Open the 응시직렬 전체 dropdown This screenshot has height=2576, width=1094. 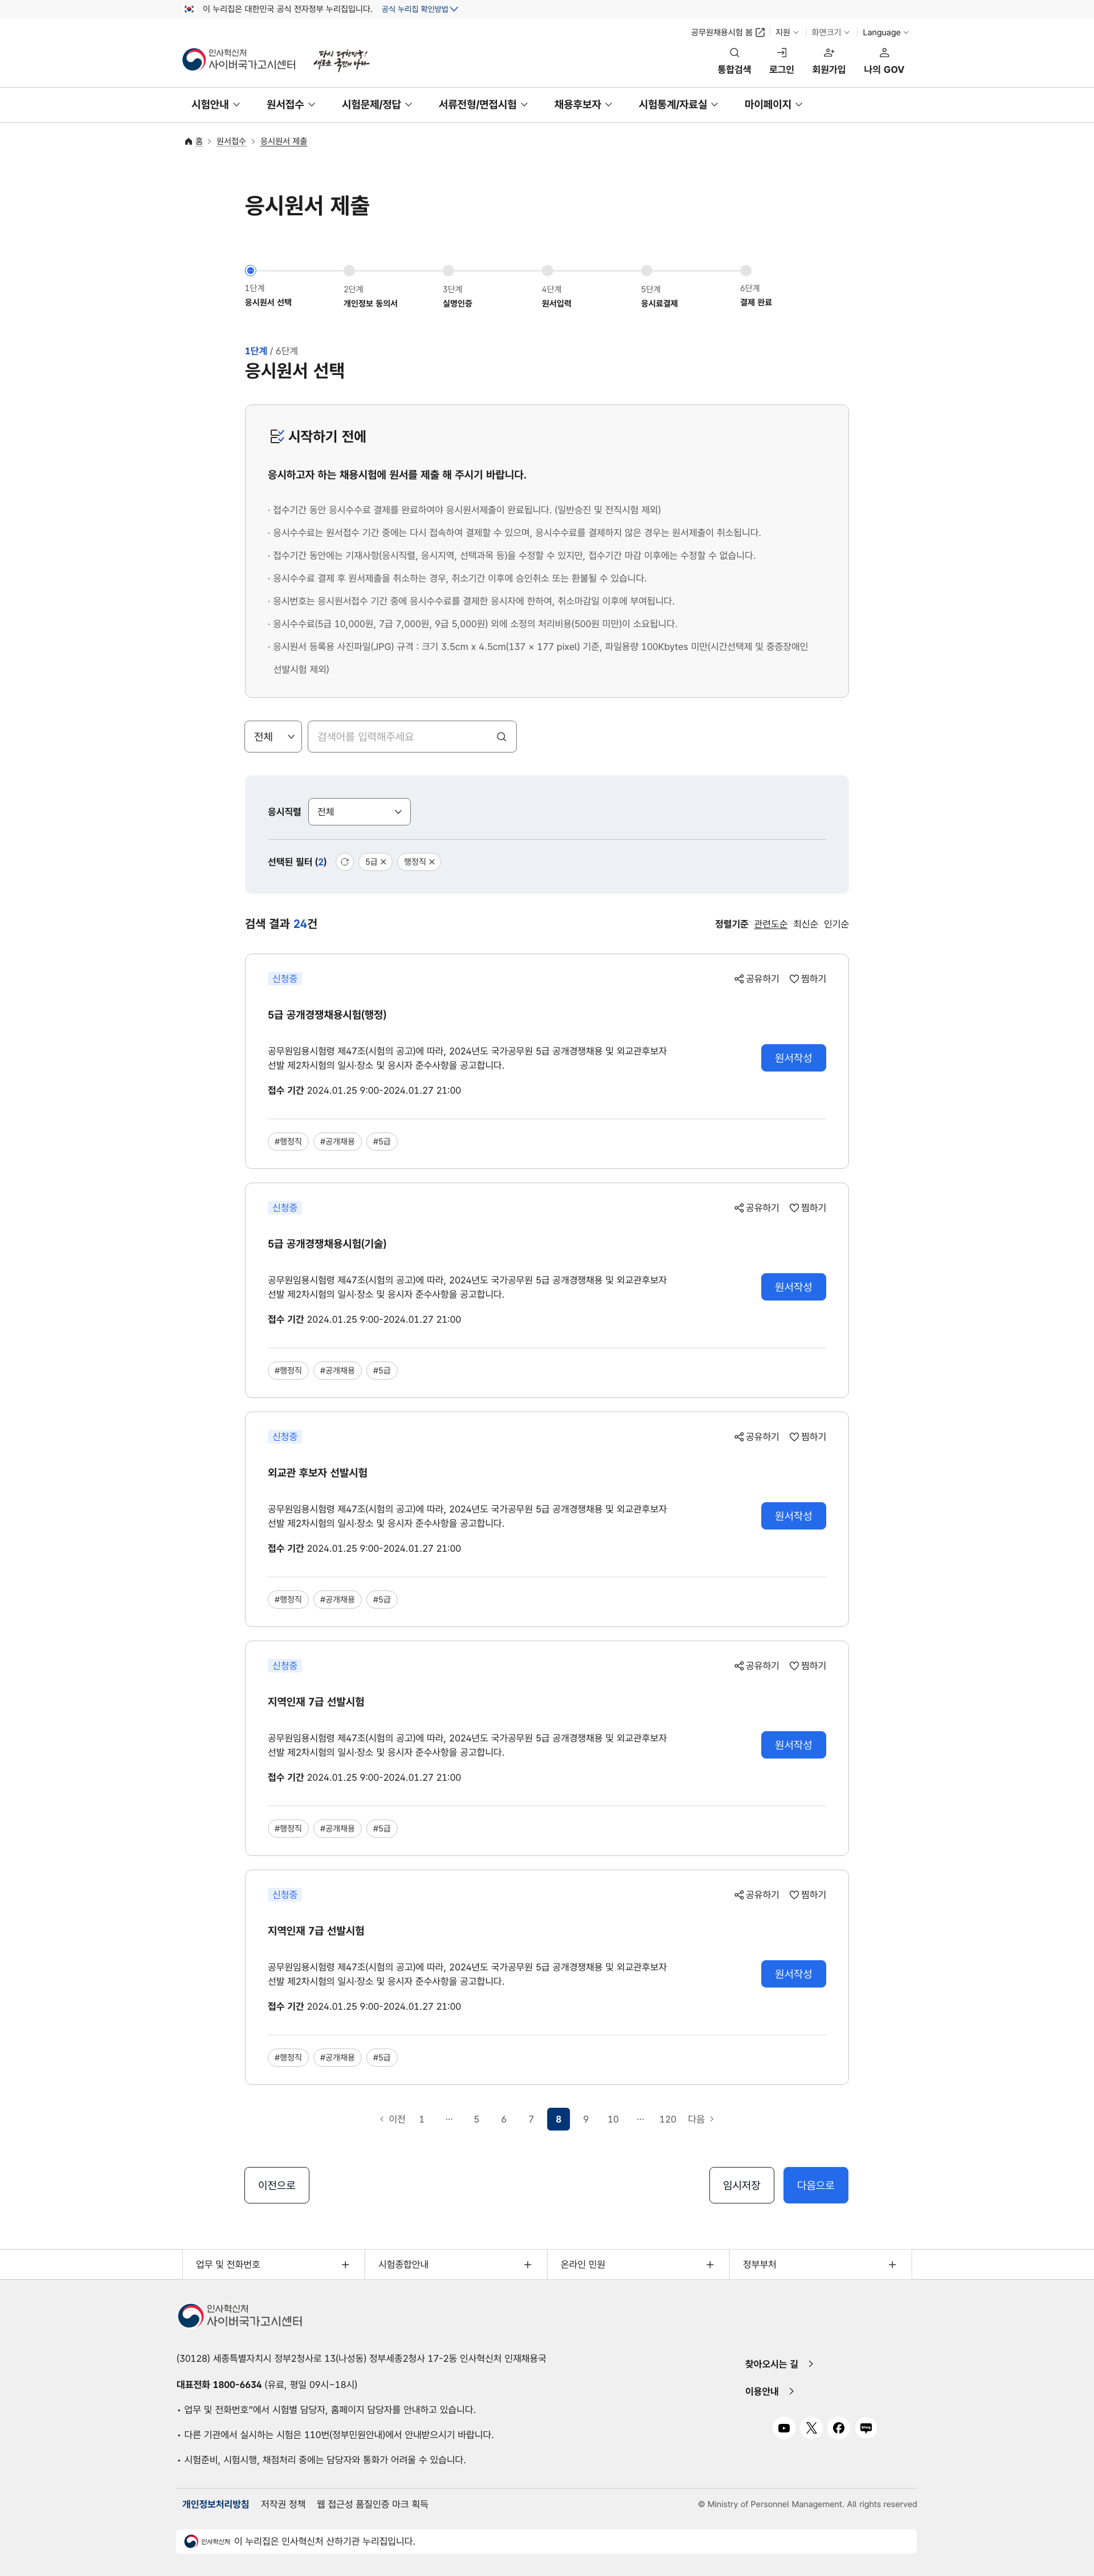pyautogui.click(x=359, y=812)
